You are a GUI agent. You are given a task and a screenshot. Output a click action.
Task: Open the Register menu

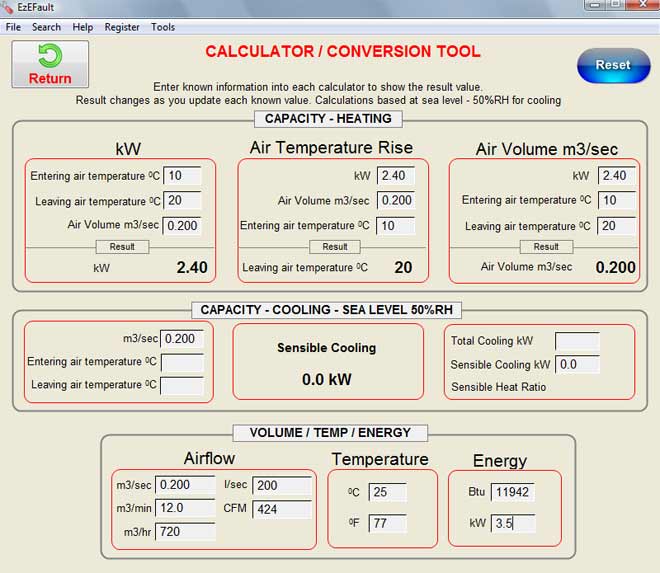pos(122,27)
